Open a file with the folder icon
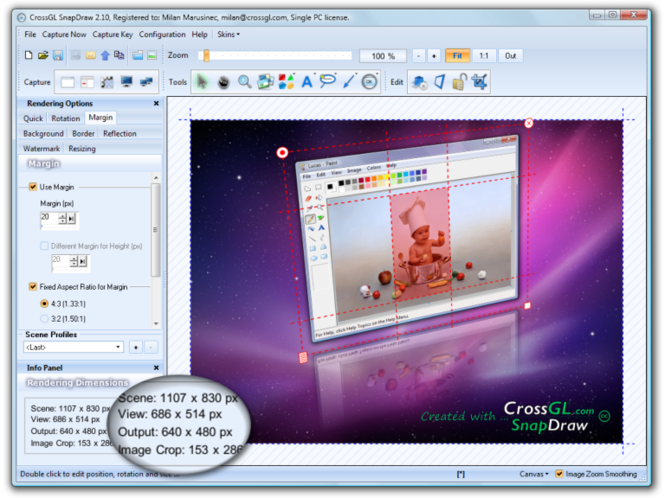The image size is (665, 498). tap(43, 55)
